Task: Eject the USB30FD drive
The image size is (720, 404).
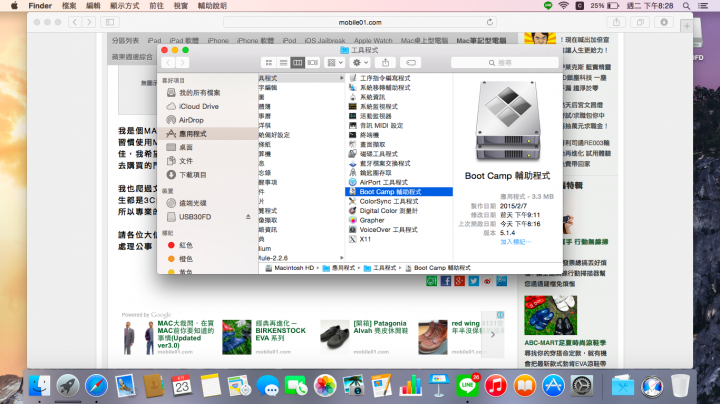Action: [x=248, y=217]
